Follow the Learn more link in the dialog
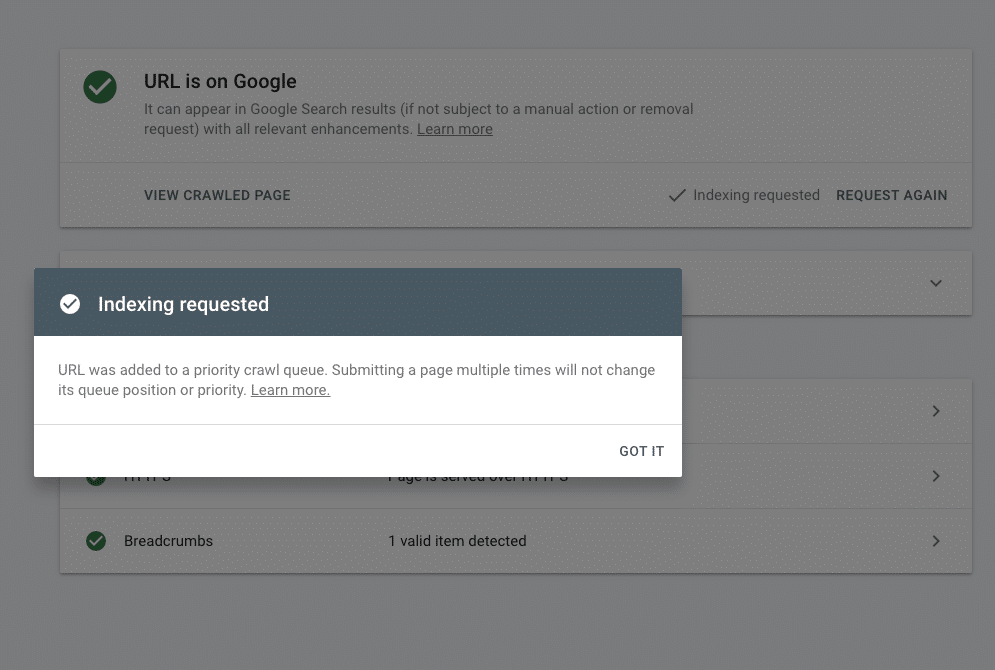The height and width of the screenshot is (670, 995). (290, 390)
